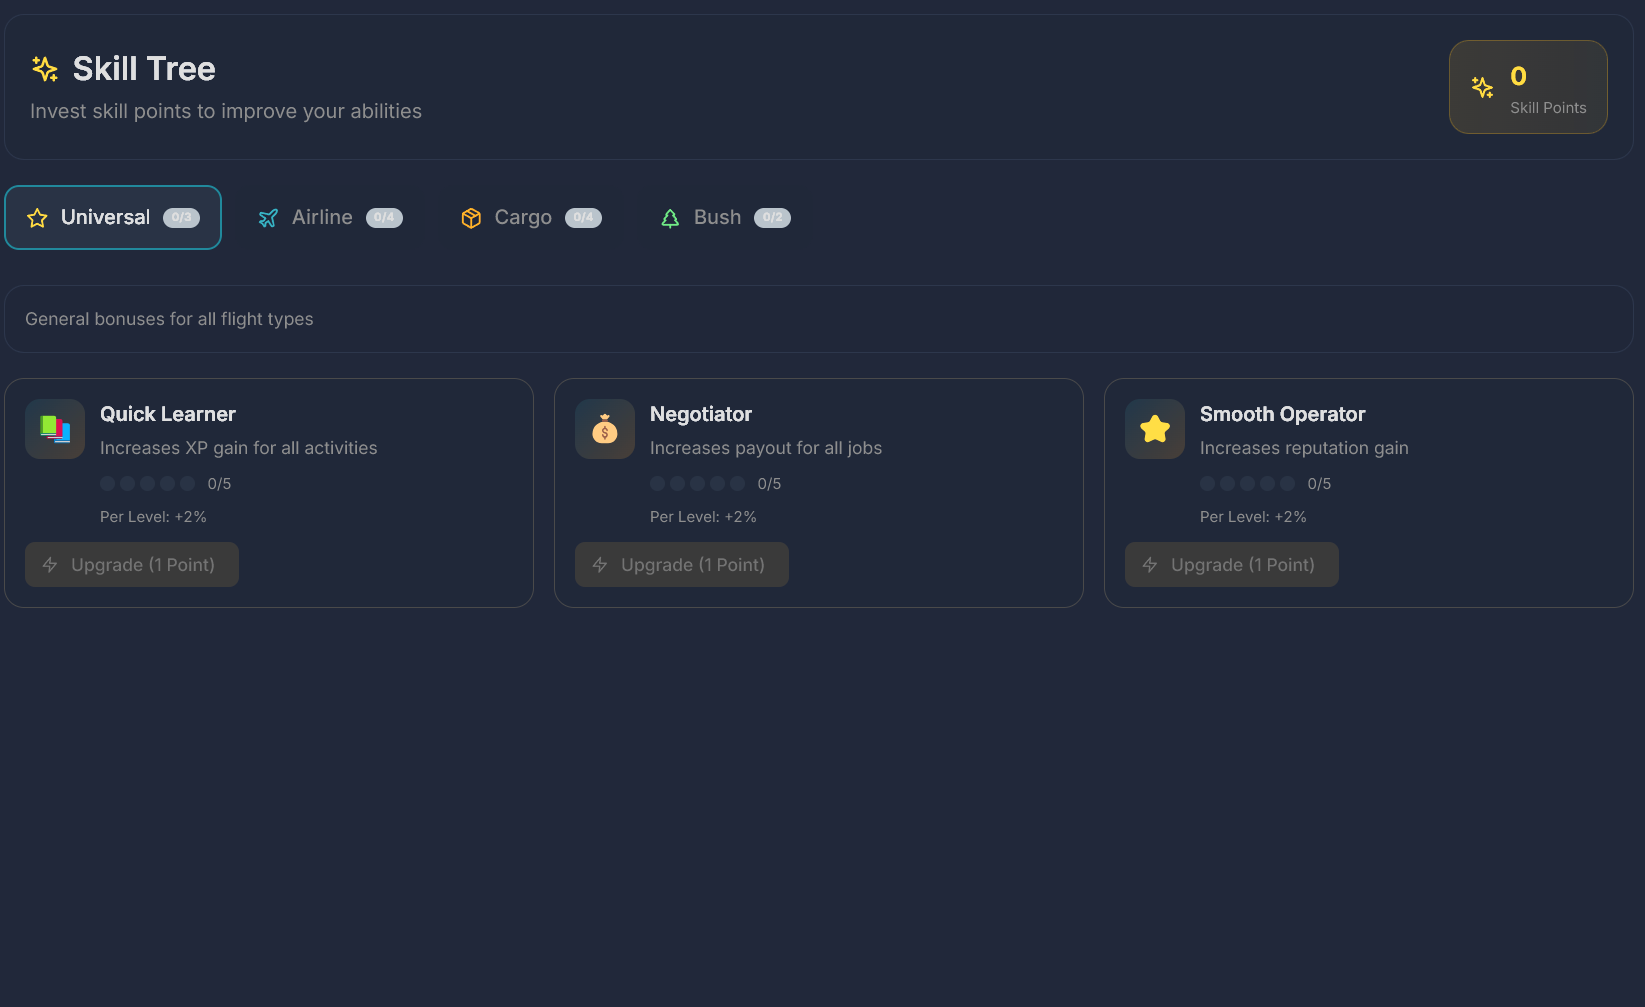Screen dimensions: 1645x1007
Task: Click the Airline 0/4 progress badge
Action: (384, 218)
